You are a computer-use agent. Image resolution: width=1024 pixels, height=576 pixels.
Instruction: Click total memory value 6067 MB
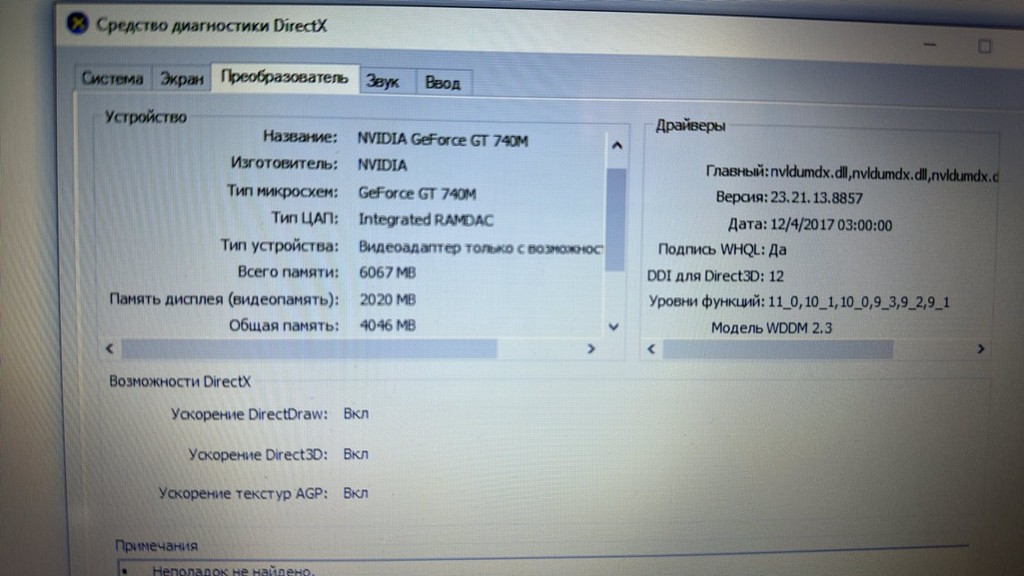click(387, 272)
